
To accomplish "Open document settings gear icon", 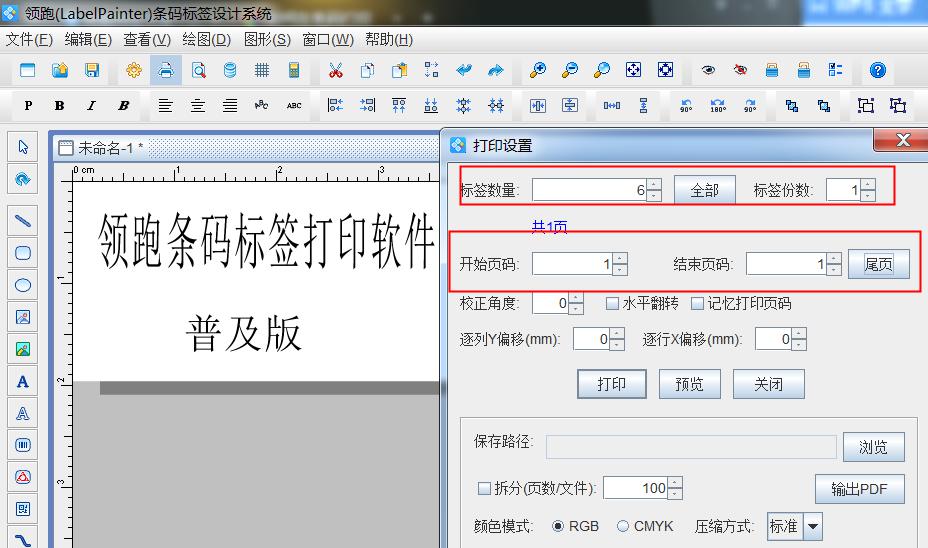I will point(134,70).
